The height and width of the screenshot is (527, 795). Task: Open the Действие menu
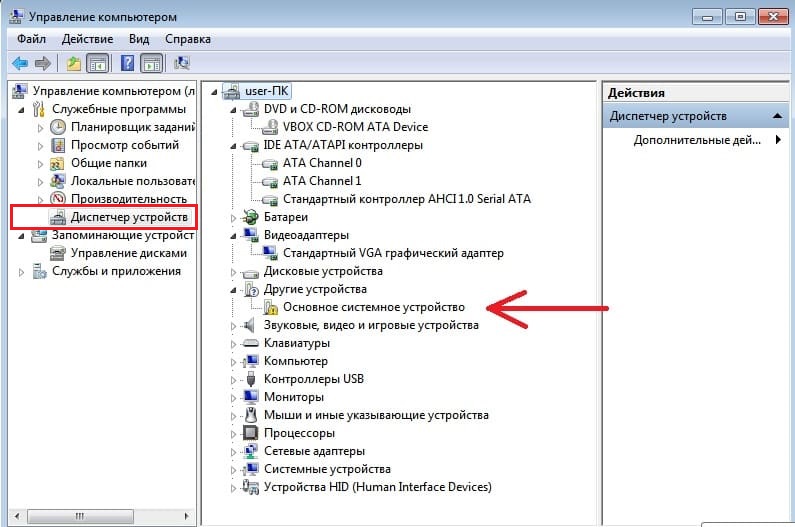(87, 39)
